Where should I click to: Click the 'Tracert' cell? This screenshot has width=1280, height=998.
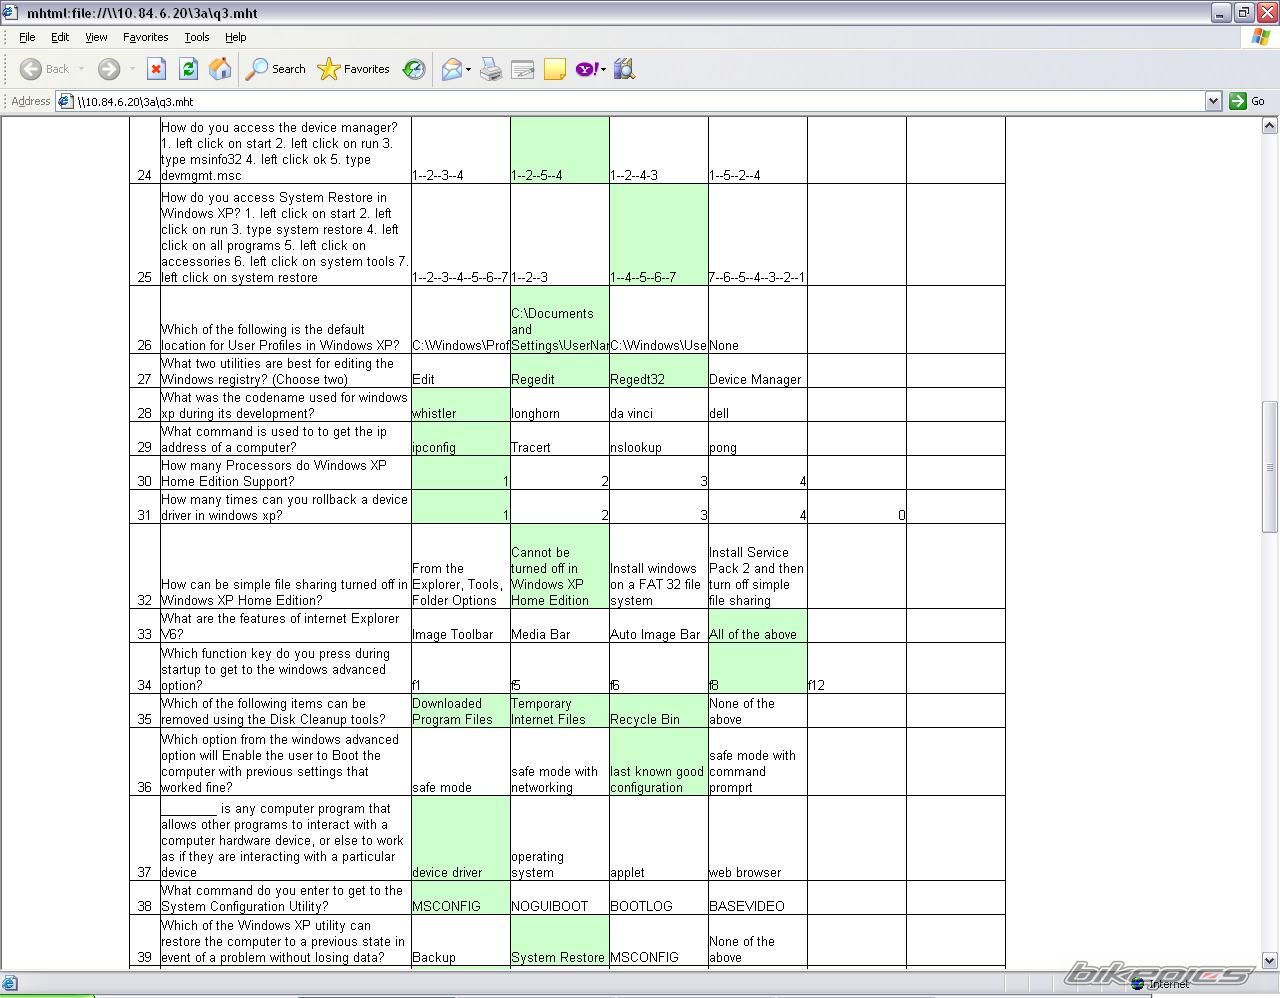559,439
